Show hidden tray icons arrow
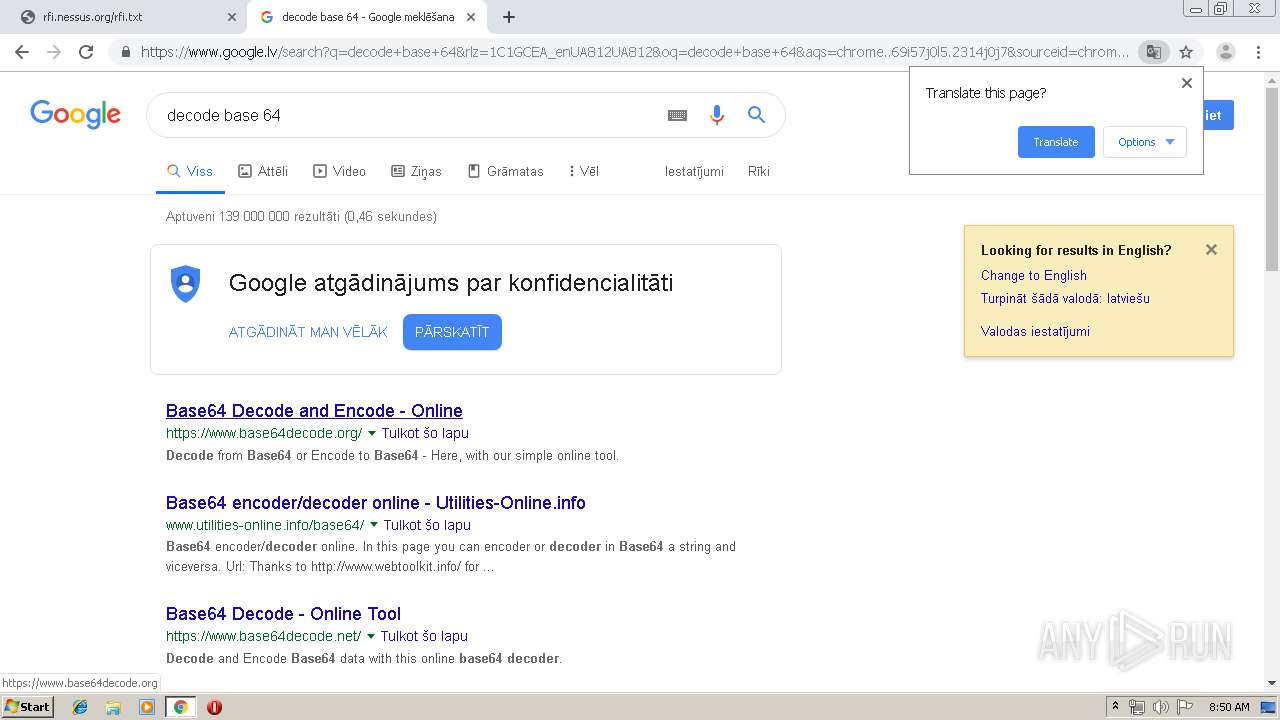1280x720 pixels. point(1115,707)
